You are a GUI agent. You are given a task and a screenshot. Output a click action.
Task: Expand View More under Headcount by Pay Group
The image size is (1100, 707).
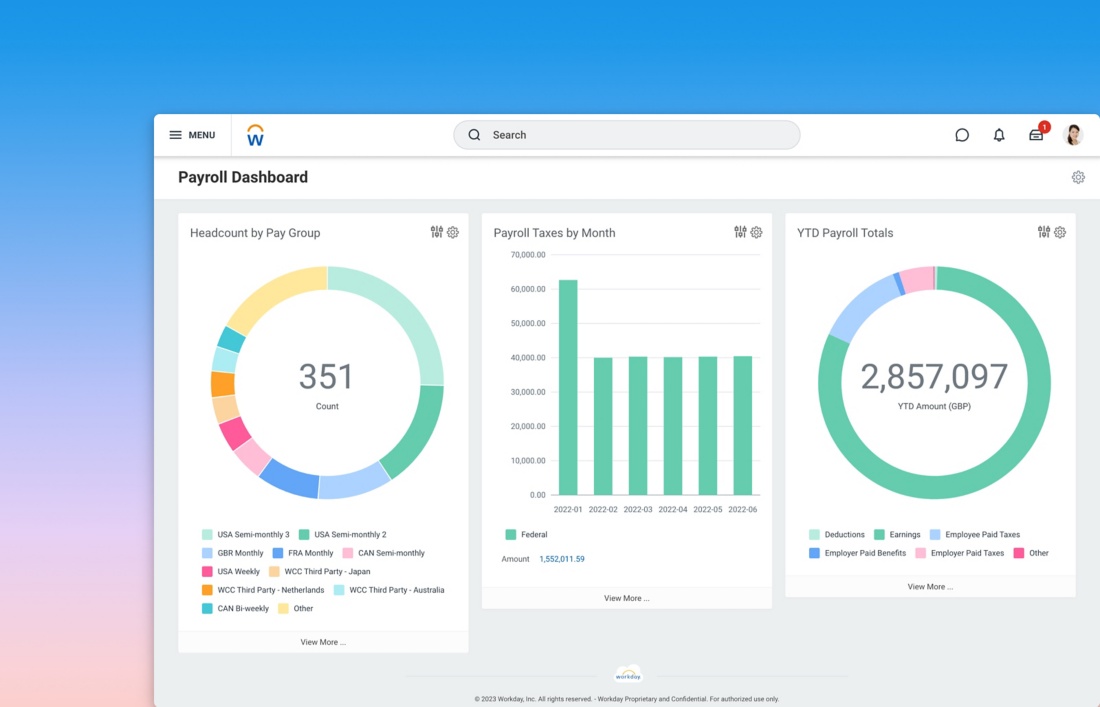point(323,642)
